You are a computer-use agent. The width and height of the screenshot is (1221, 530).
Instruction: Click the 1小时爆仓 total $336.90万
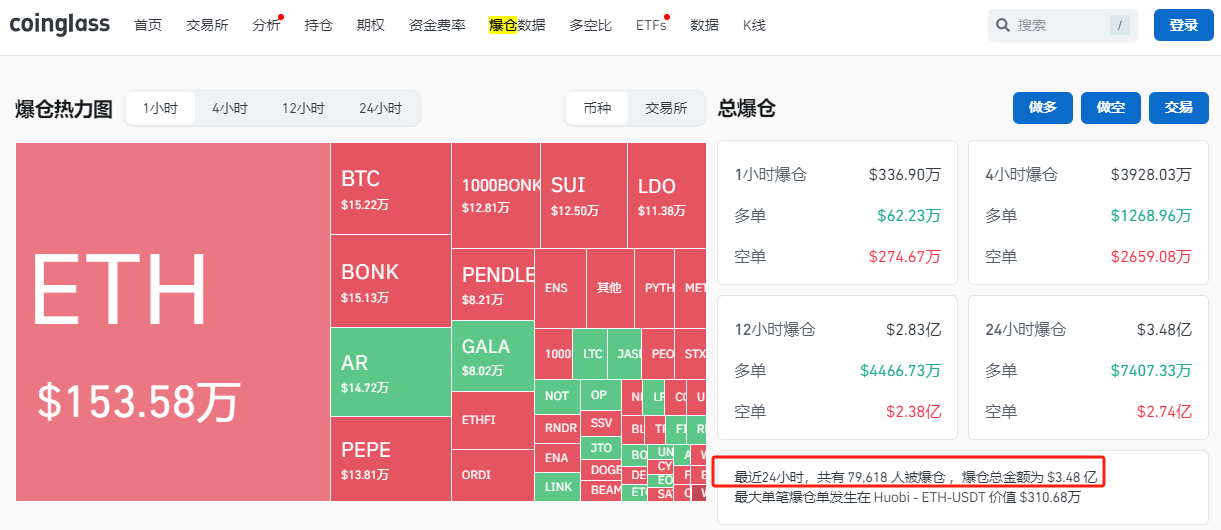coord(905,175)
